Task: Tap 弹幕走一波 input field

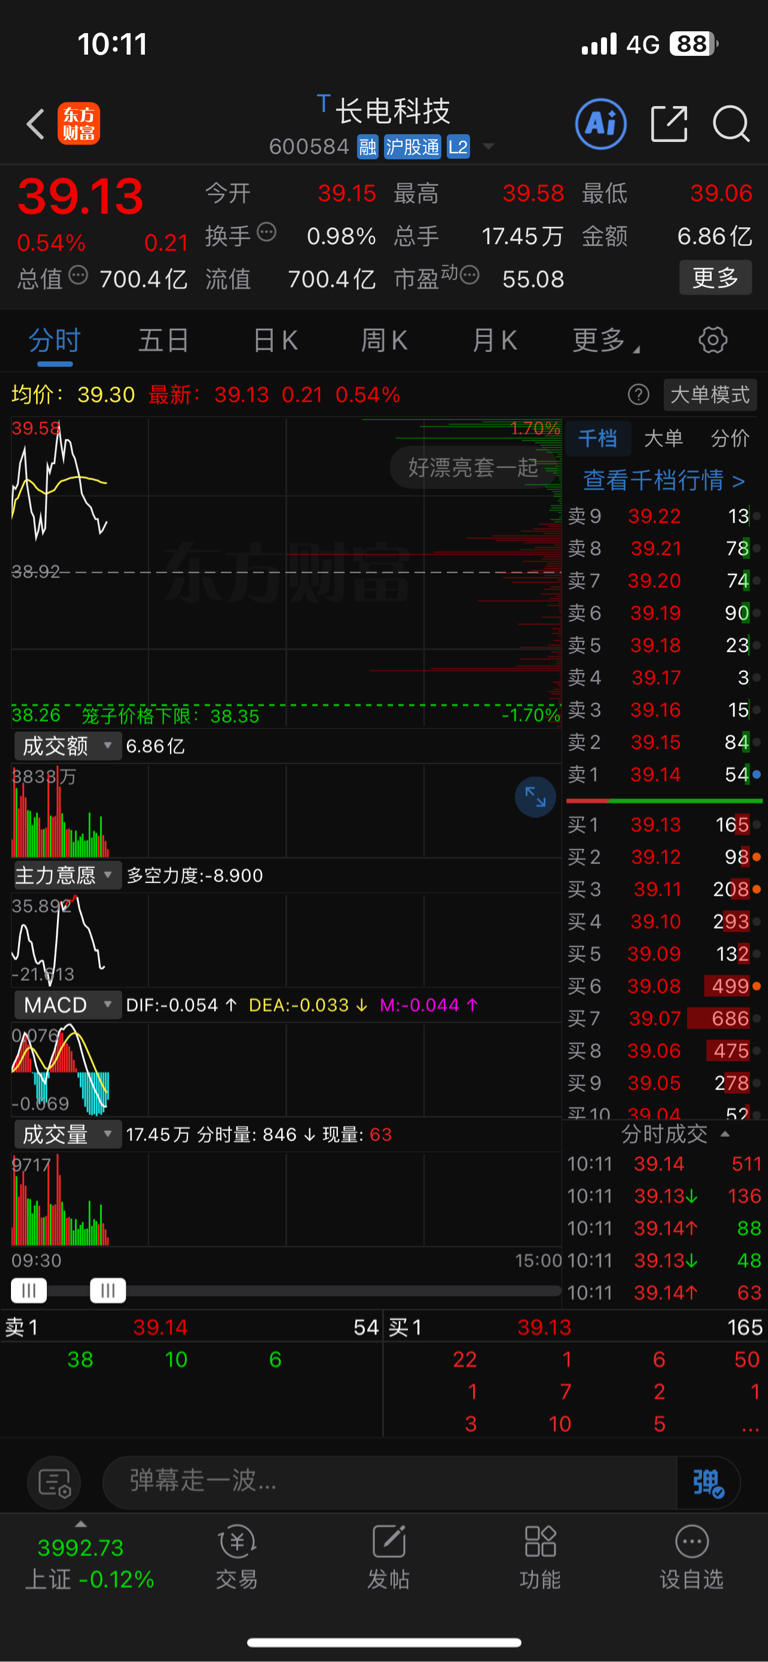Action: [390, 1481]
